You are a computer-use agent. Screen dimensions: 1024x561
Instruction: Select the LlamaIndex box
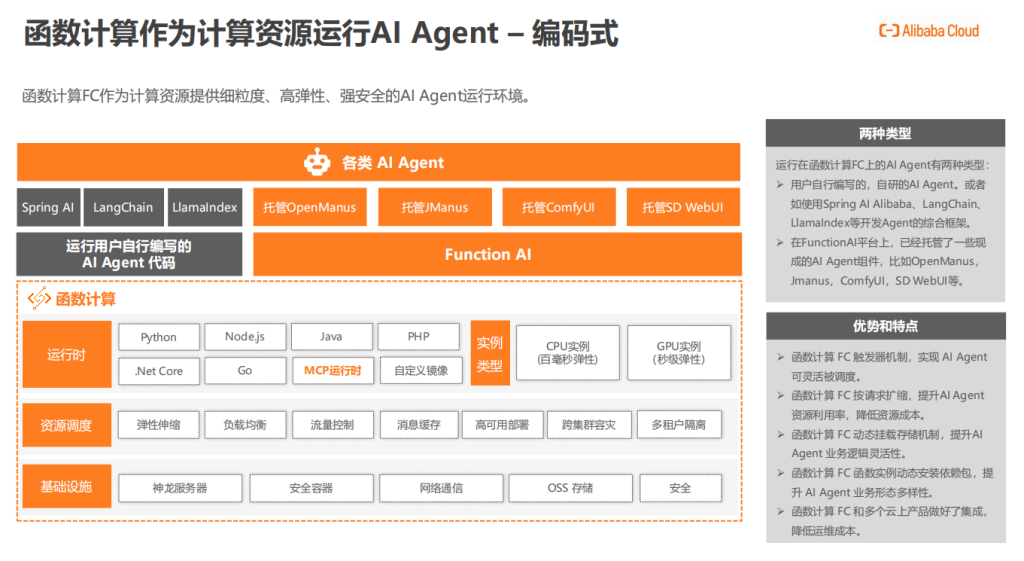[x=205, y=207]
